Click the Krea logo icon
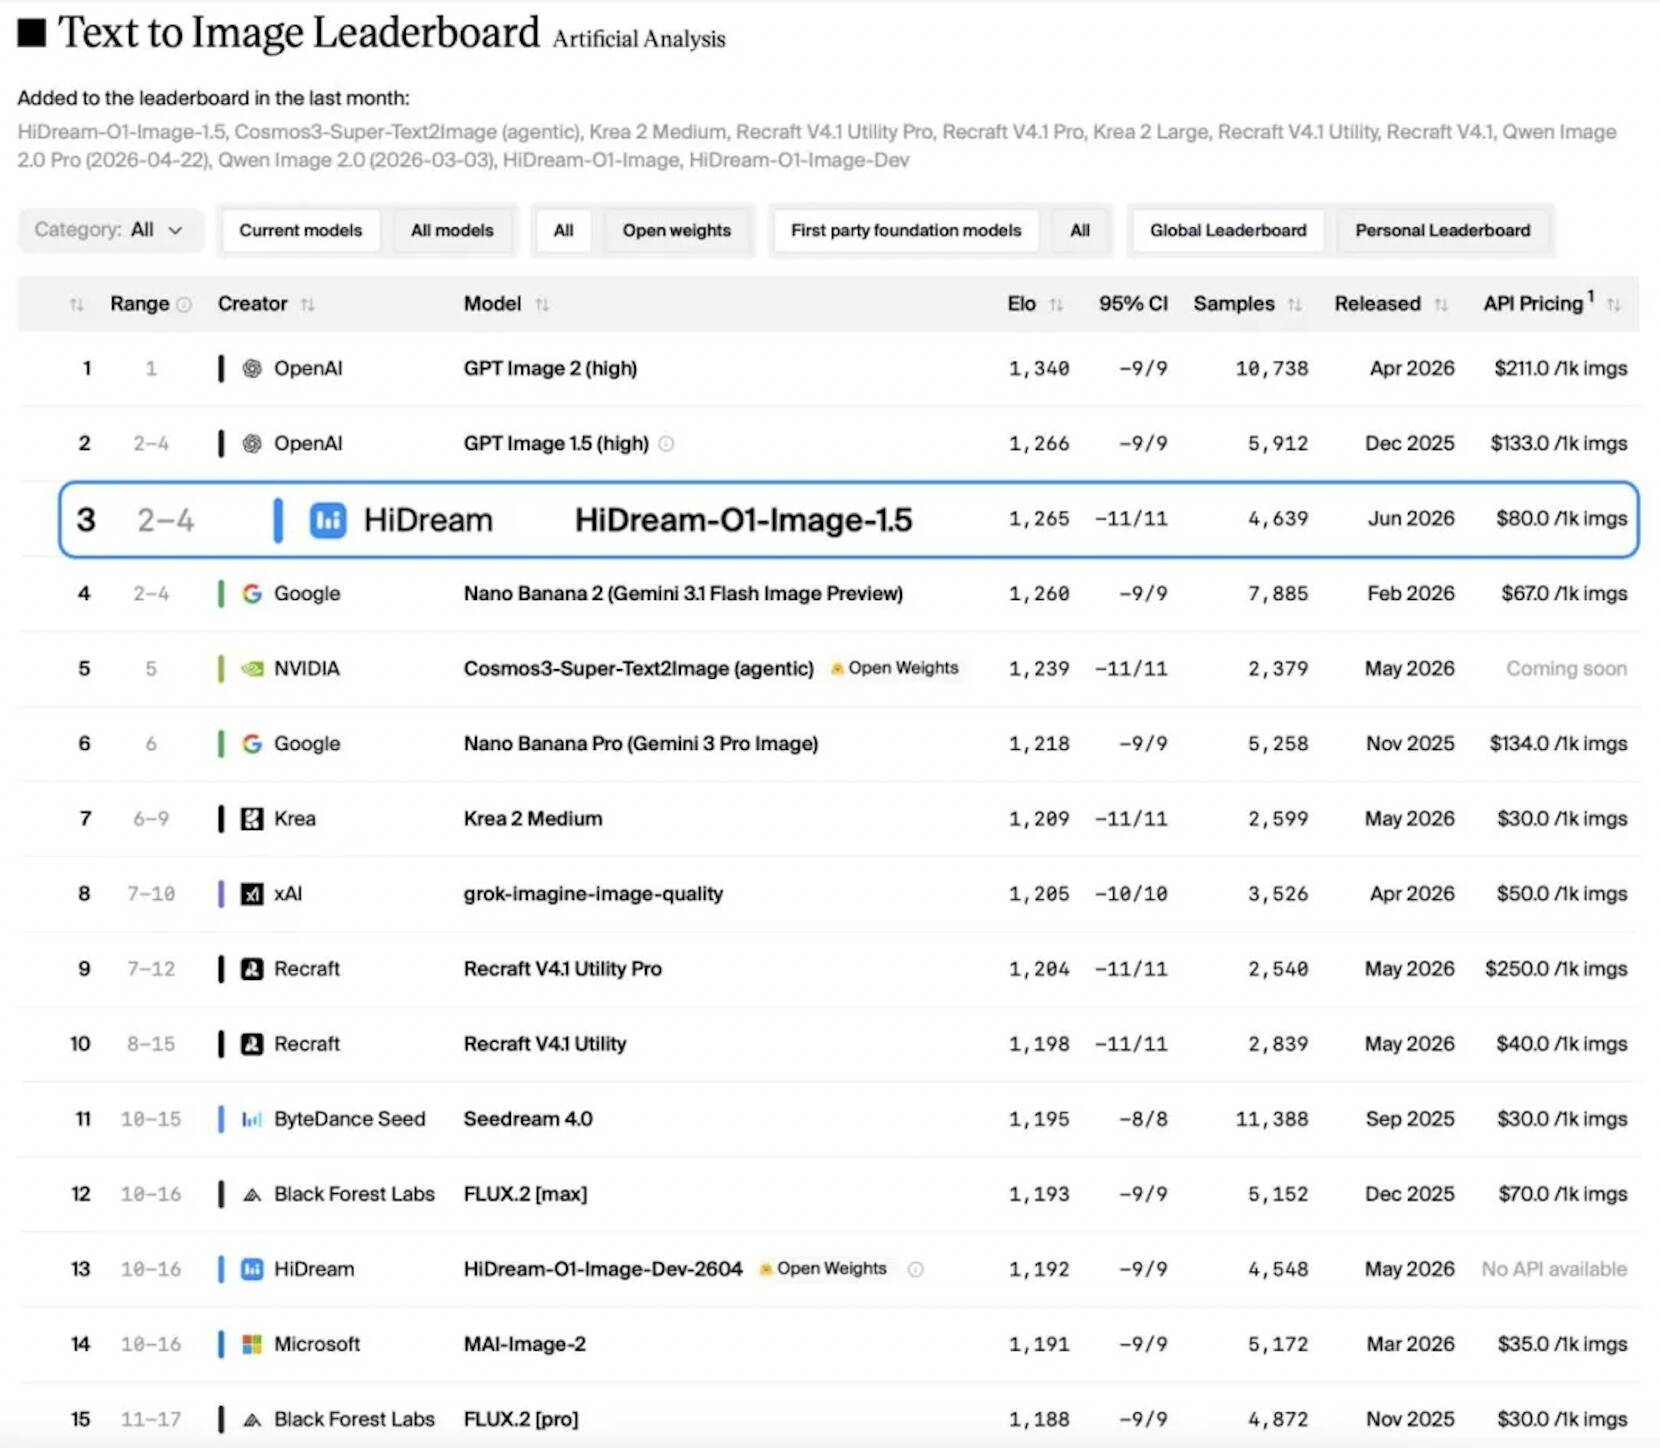This screenshot has width=1660, height=1448. coord(252,819)
